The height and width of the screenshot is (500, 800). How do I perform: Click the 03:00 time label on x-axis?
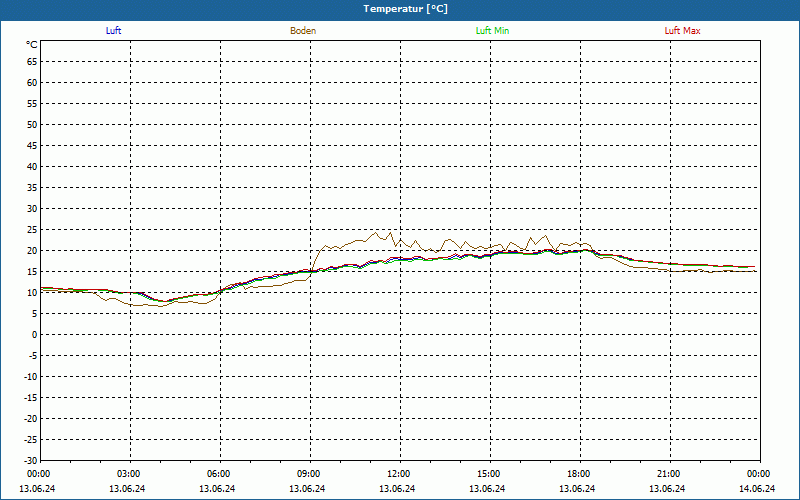click(129, 474)
